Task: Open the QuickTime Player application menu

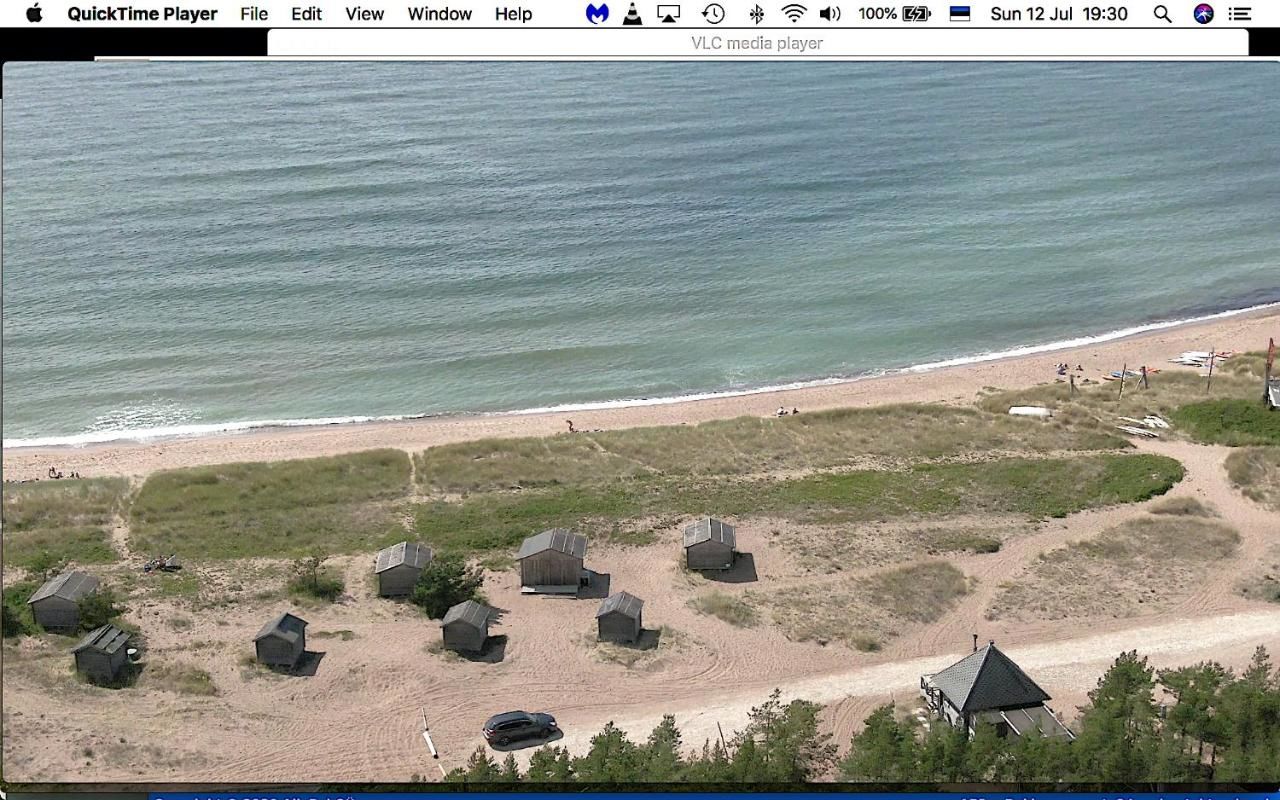Action: [x=142, y=14]
